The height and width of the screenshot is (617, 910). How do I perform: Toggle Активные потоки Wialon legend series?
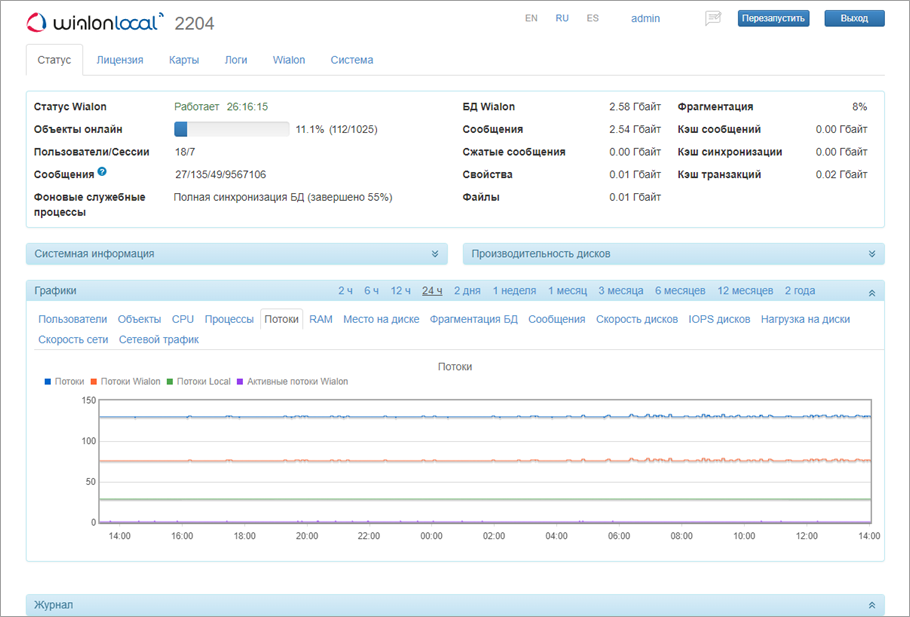[x=292, y=381]
